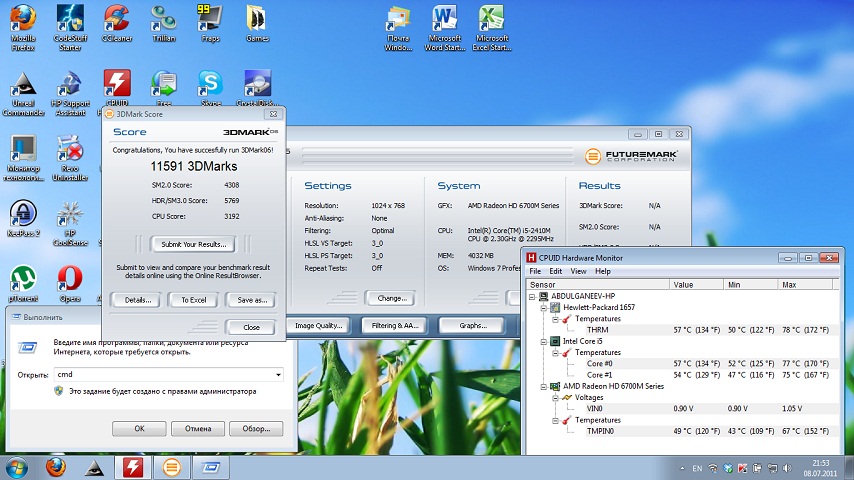Switch to the Run dialog taskbar button
Image resolution: width=854 pixels, height=480 pixels.
coord(210,467)
